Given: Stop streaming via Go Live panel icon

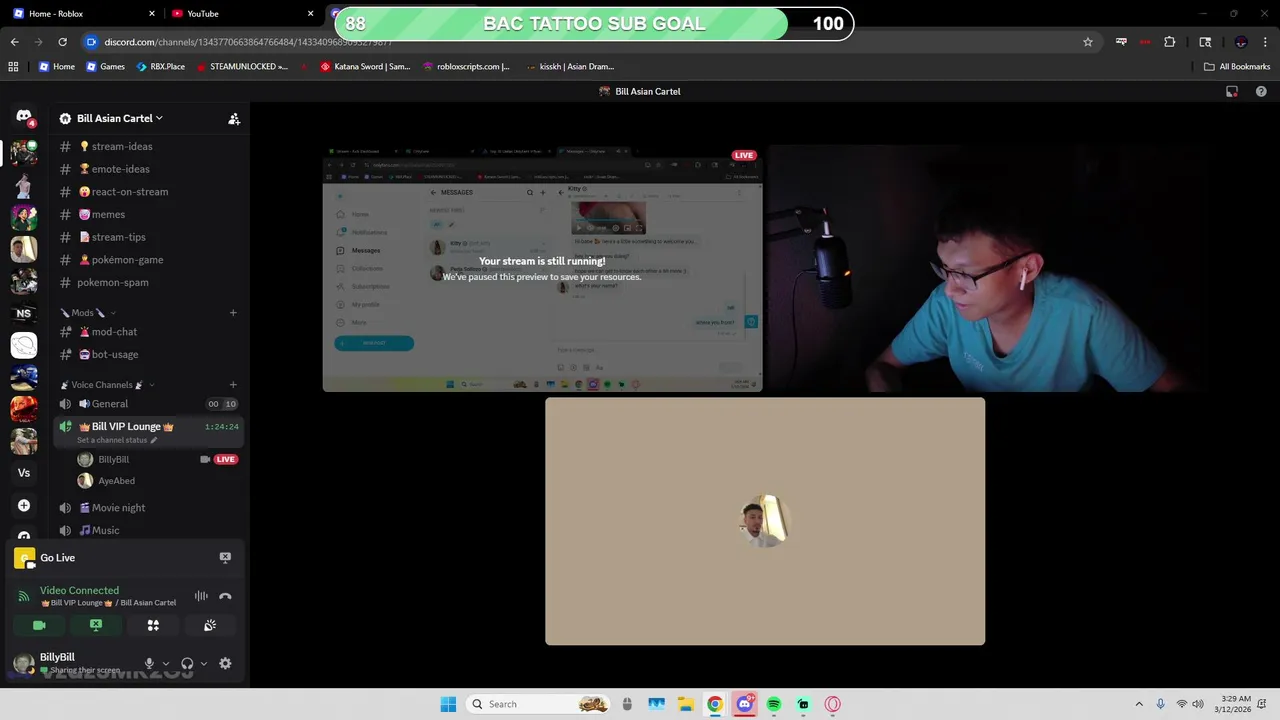Looking at the screenshot, I should pyautogui.click(x=225, y=558).
